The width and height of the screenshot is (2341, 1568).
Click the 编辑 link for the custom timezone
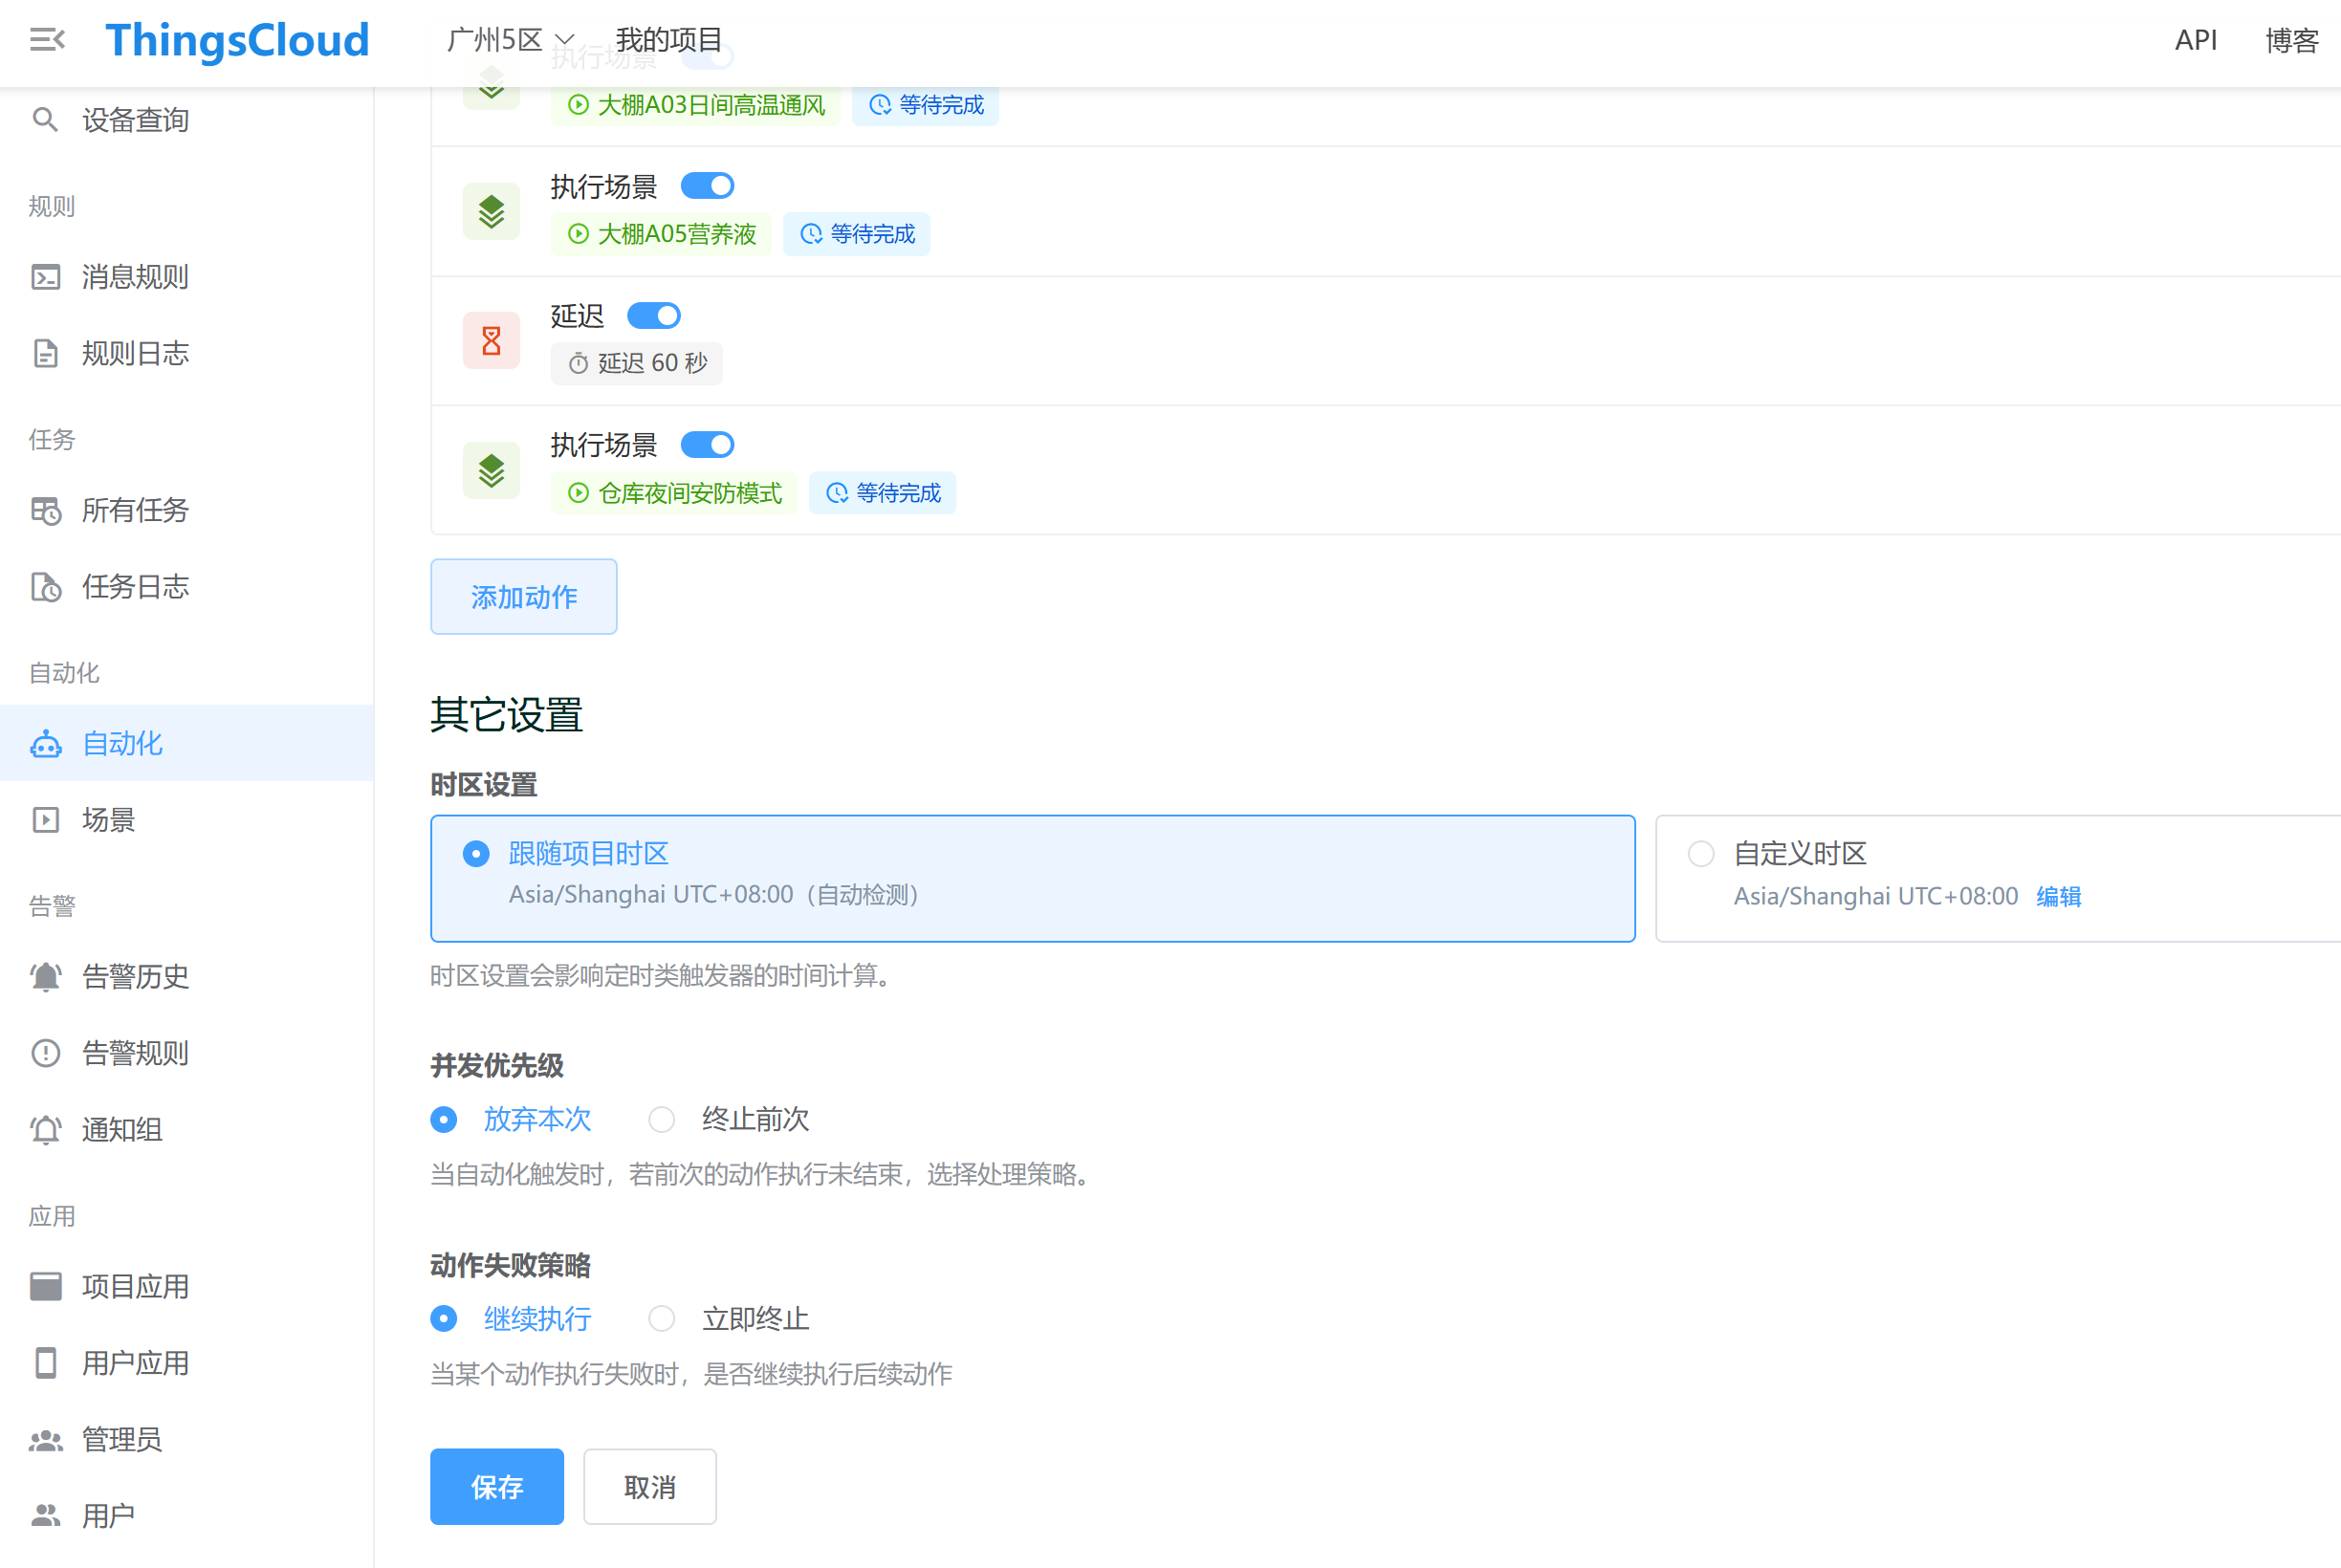[x=2058, y=896]
